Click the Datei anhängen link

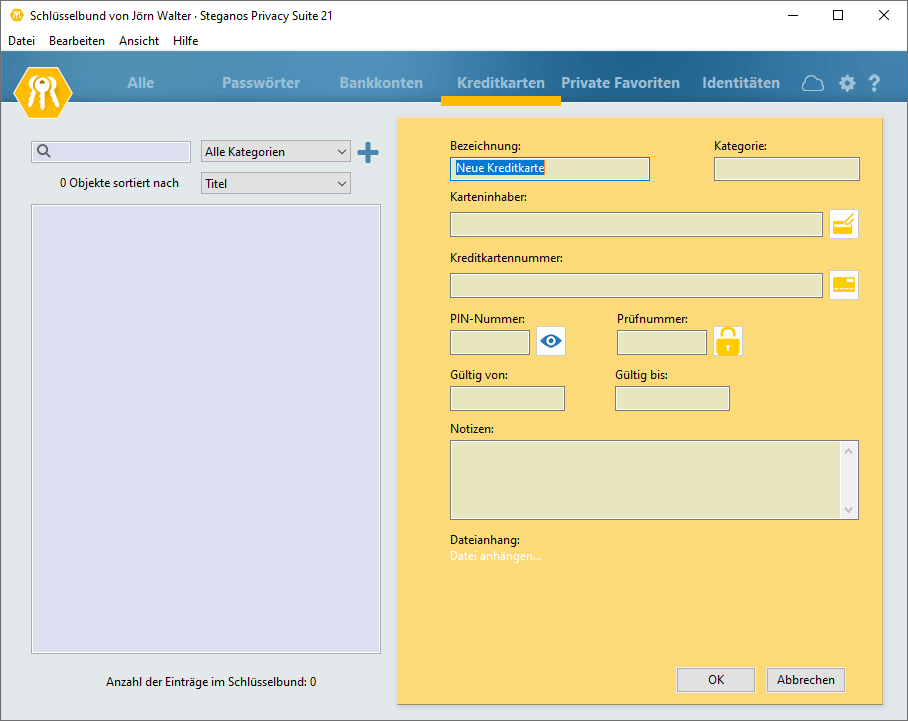[x=496, y=556]
